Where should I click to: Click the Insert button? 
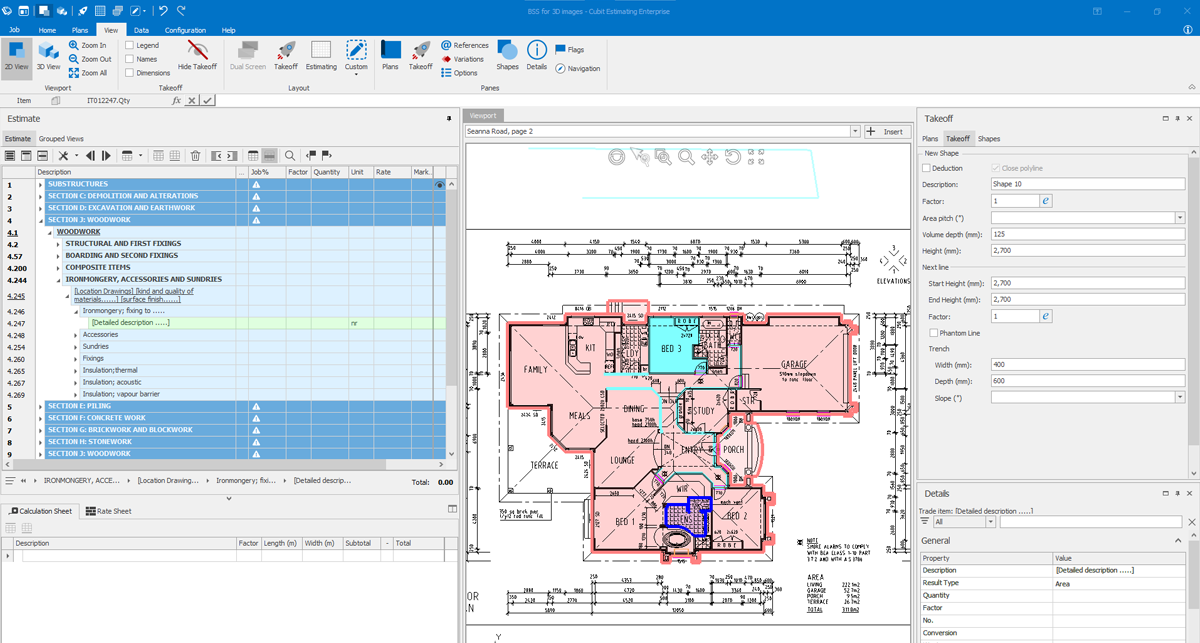tap(886, 131)
